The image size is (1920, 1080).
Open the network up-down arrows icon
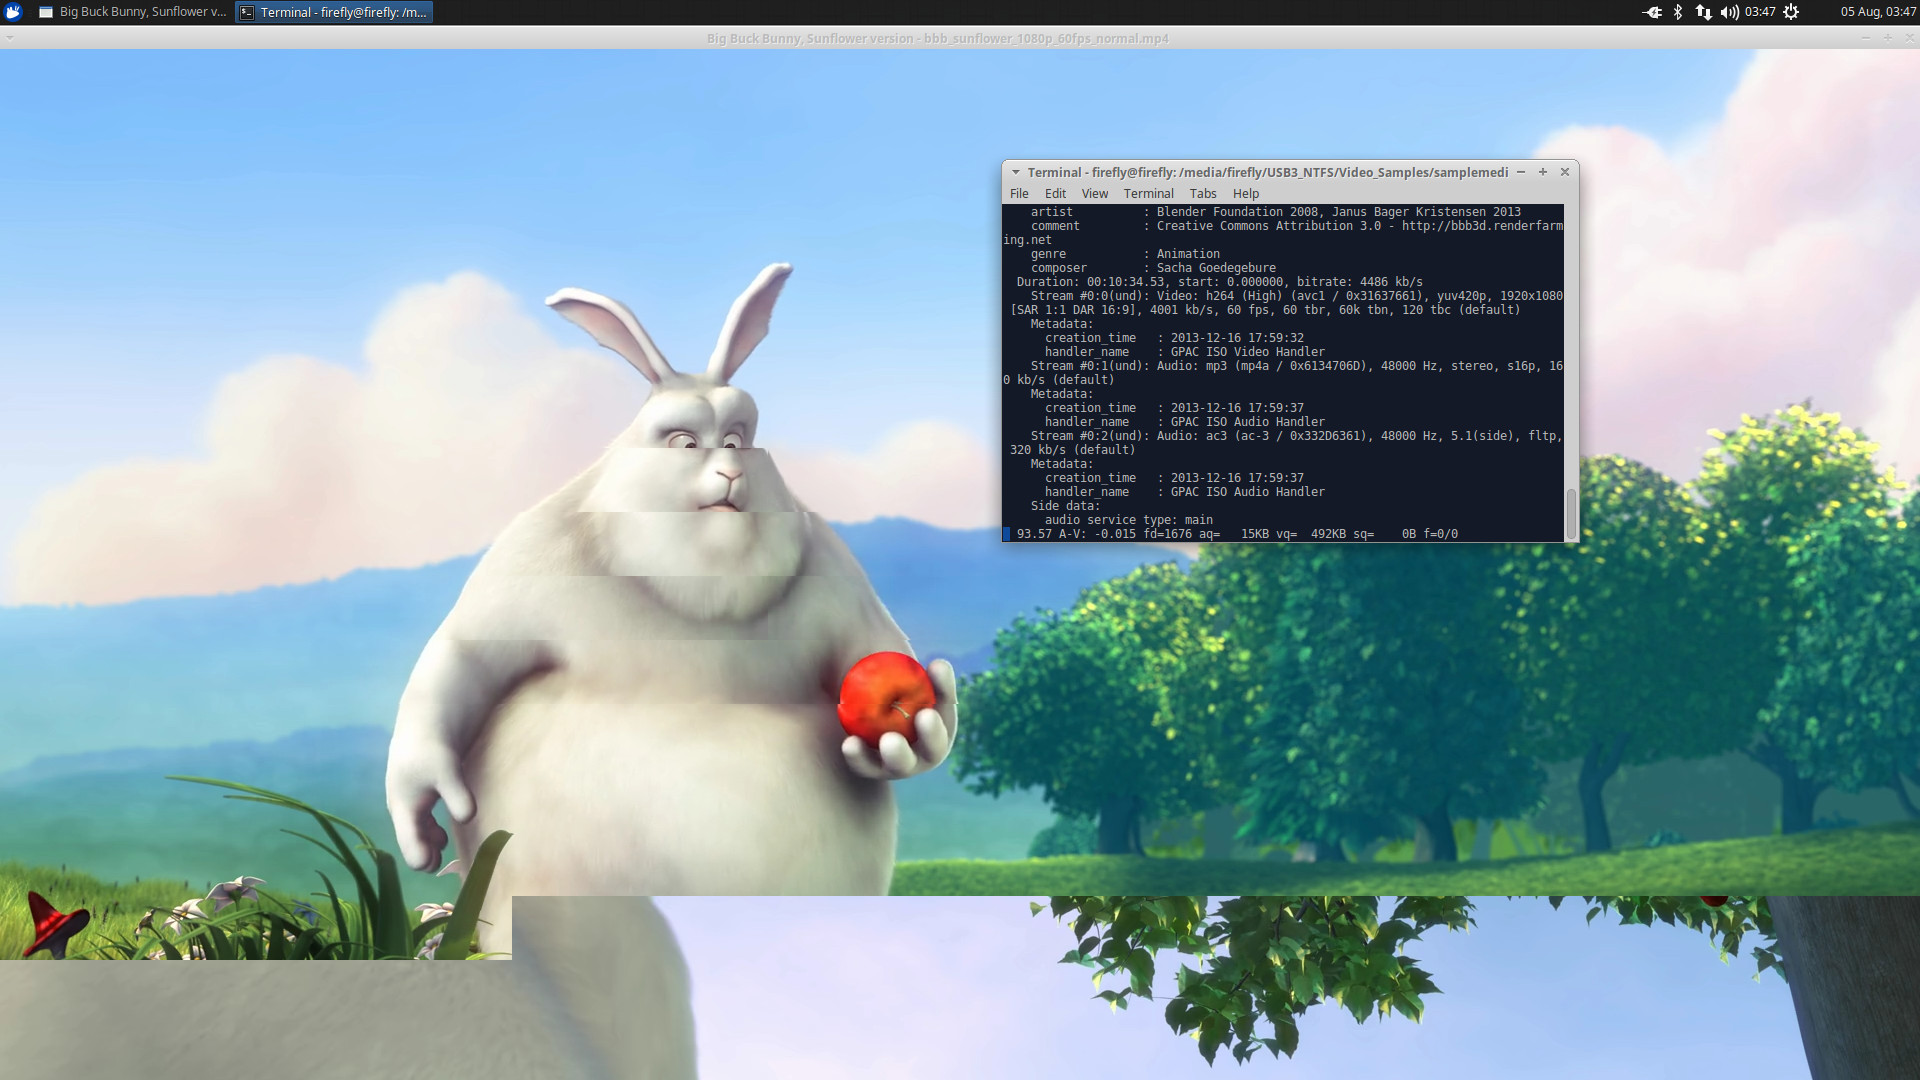tap(1703, 12)
